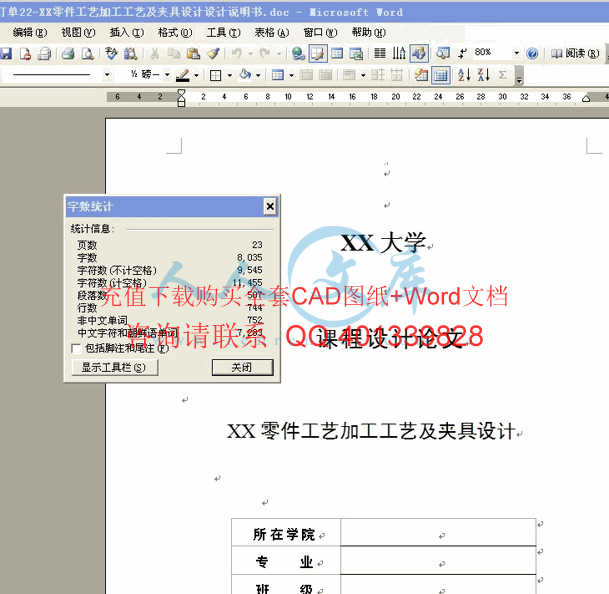The height and width of the screenshot is (594, 609).
Task: Check the 包括脚注和尾注 checkbox
Action: (77, 348)
